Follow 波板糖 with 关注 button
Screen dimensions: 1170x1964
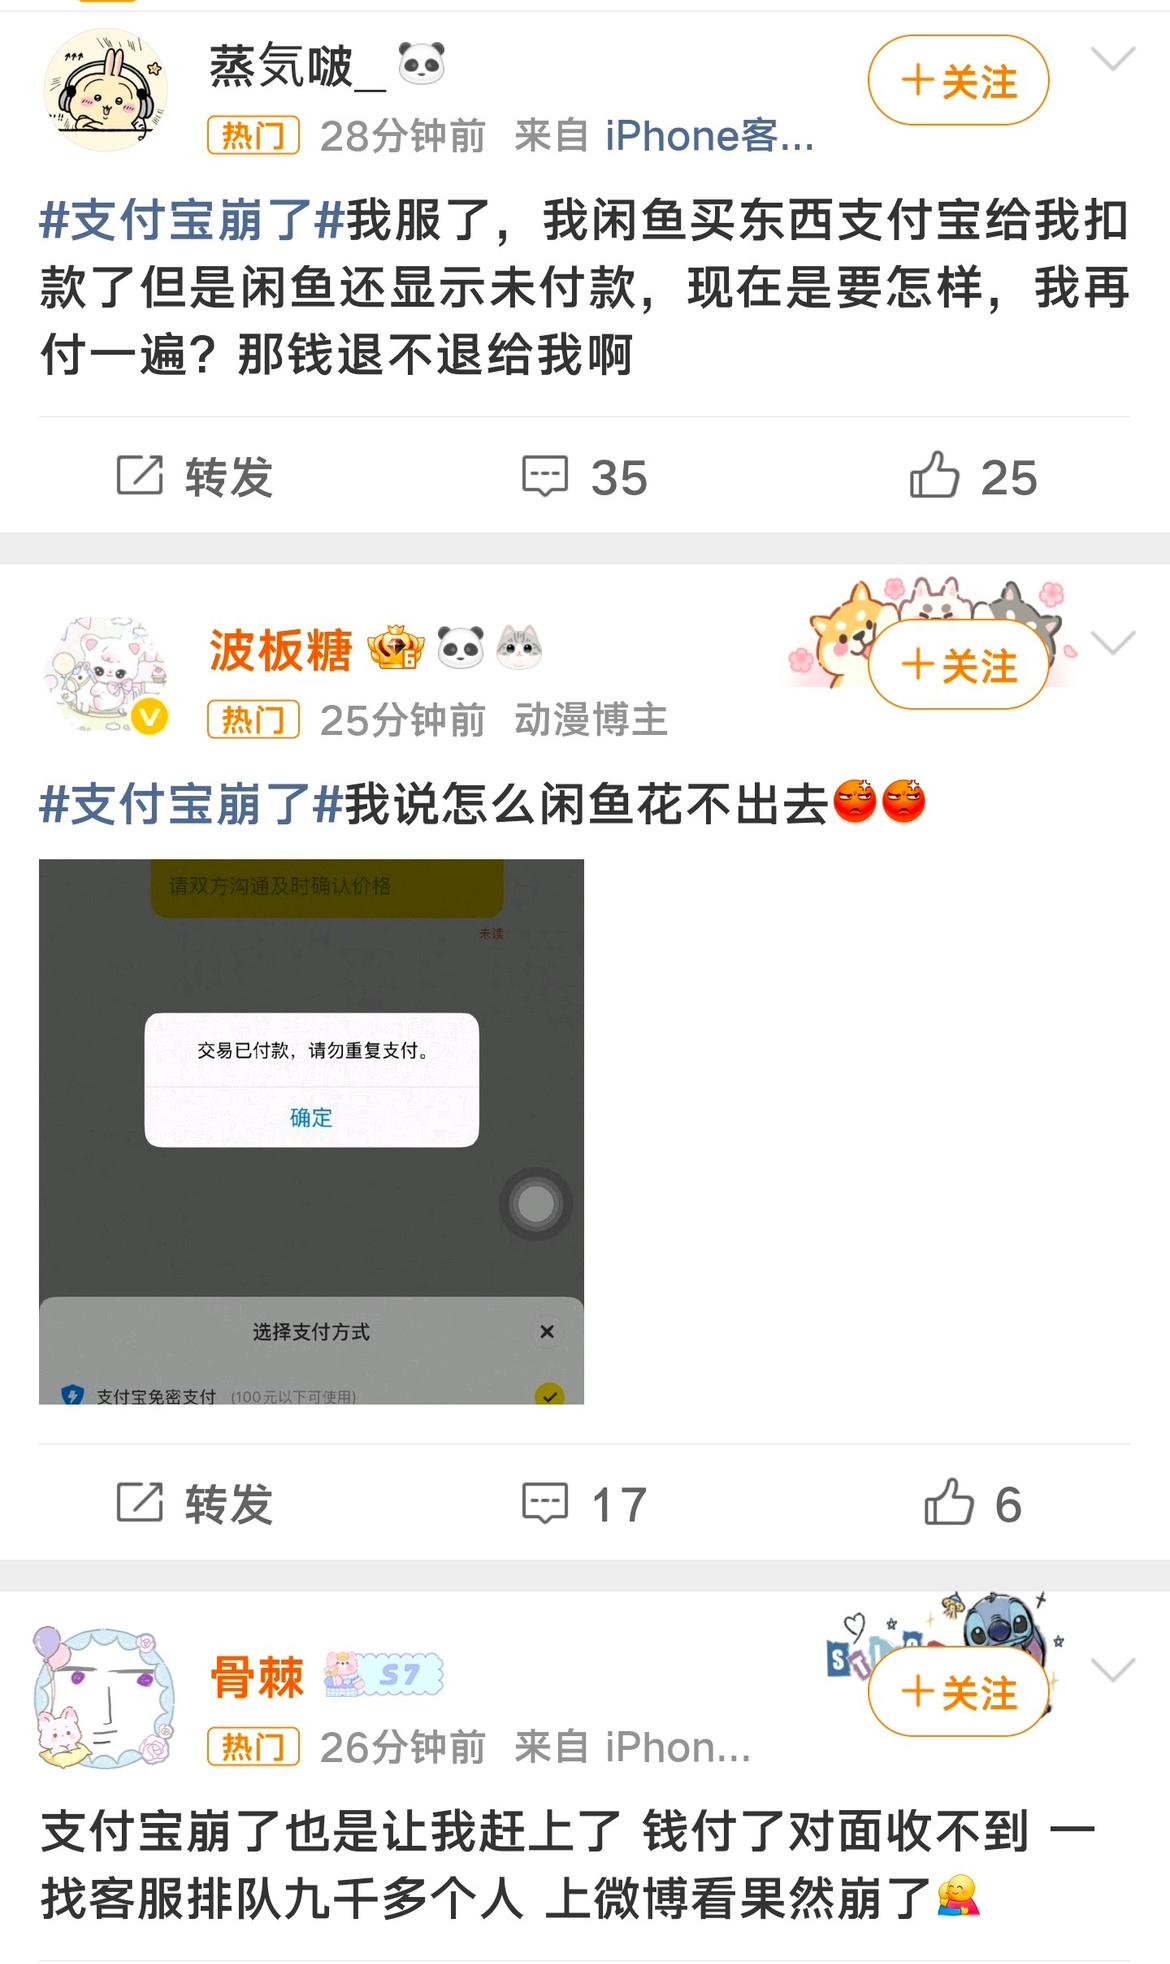(x=958, y=665)
